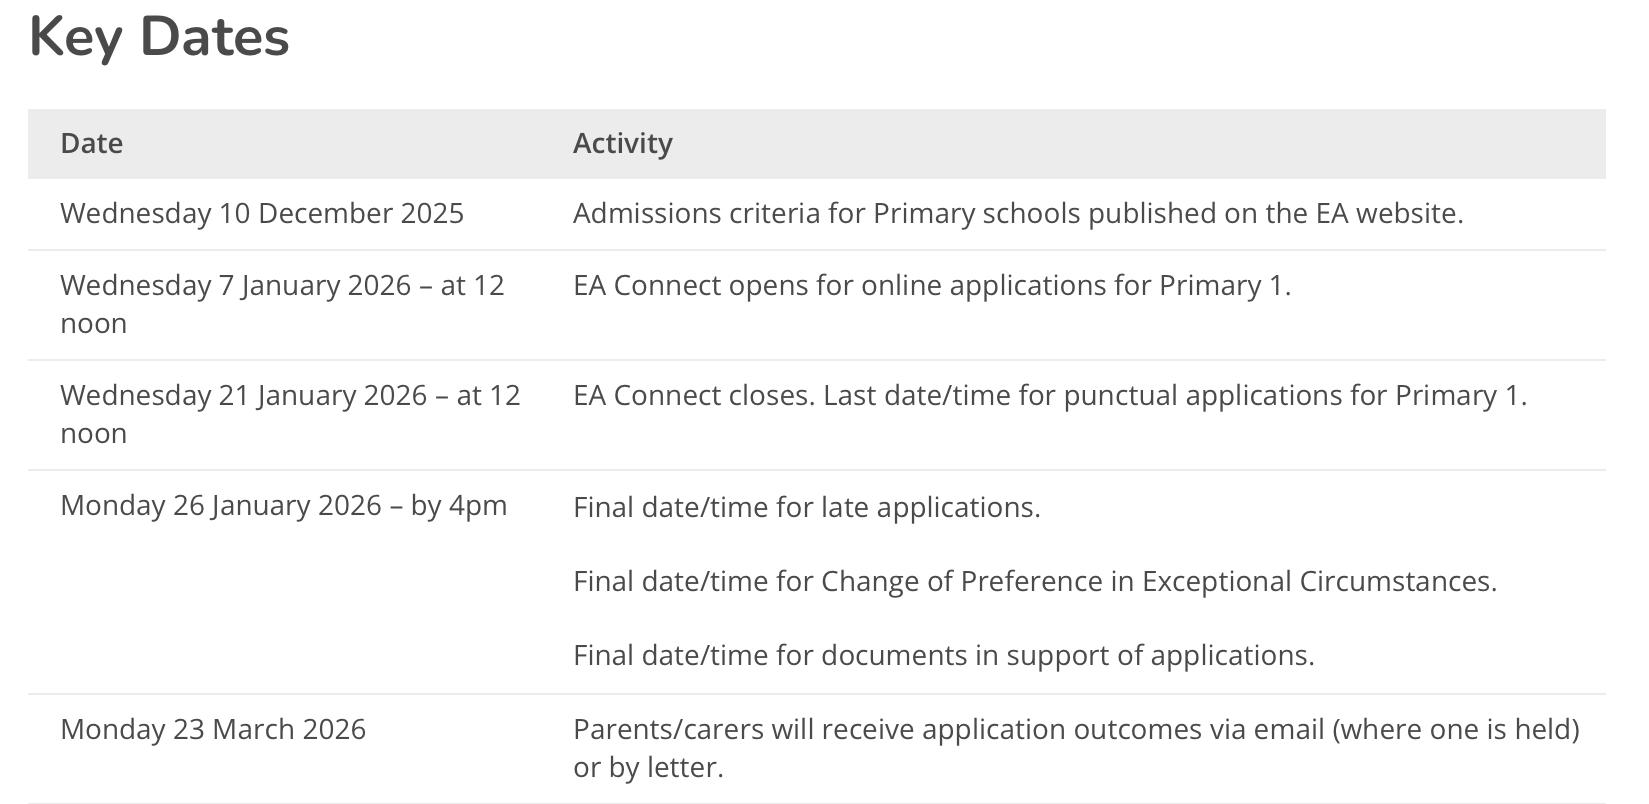Click the Admissions criteria for Primary schools text
This screenshot has width=1649, height=804.
pos(1017,213)
